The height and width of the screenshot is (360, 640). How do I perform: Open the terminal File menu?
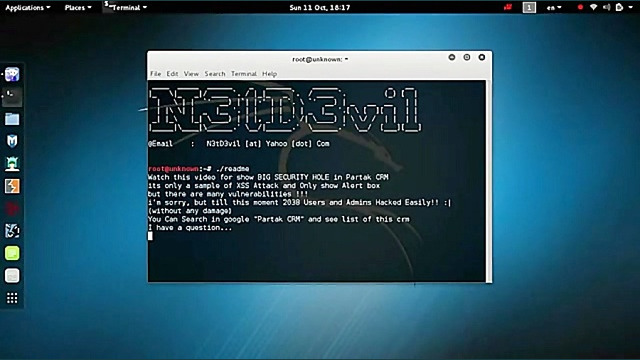point(156,73)
